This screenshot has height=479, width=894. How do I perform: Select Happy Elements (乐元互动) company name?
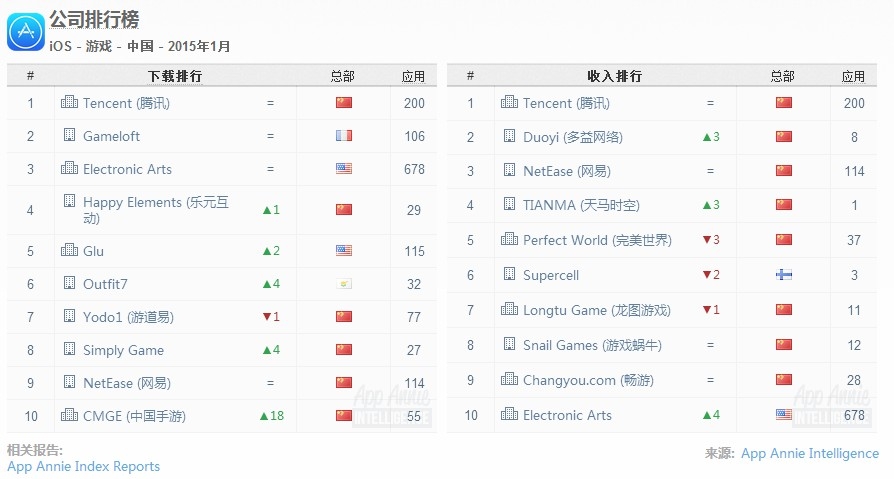[155, 210]
